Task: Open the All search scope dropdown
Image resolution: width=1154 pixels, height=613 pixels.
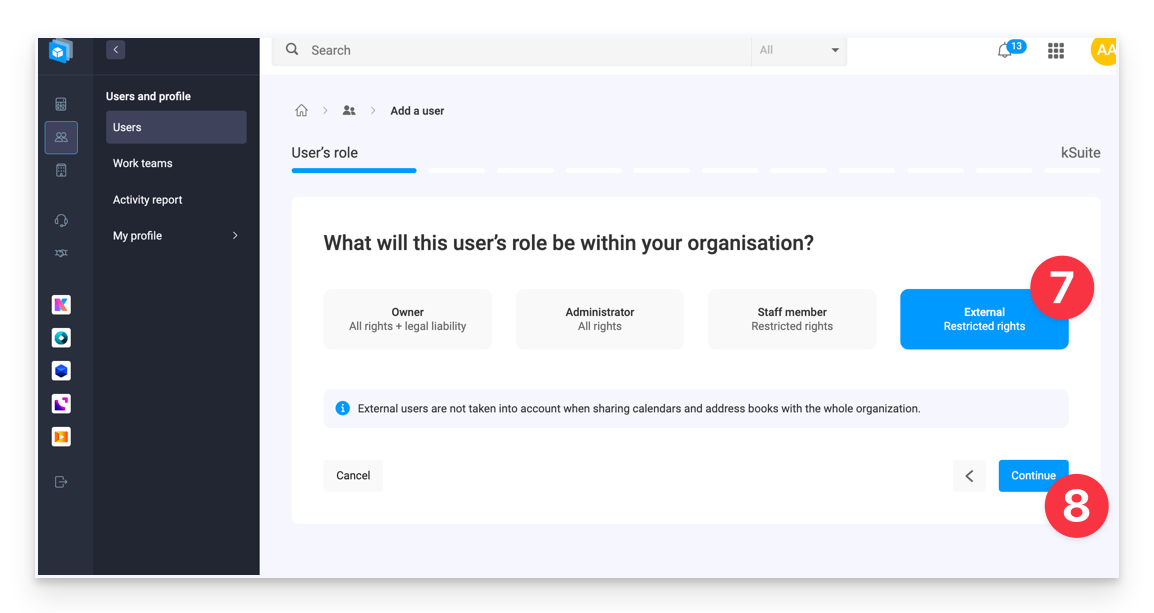Action: coord(798,50)
